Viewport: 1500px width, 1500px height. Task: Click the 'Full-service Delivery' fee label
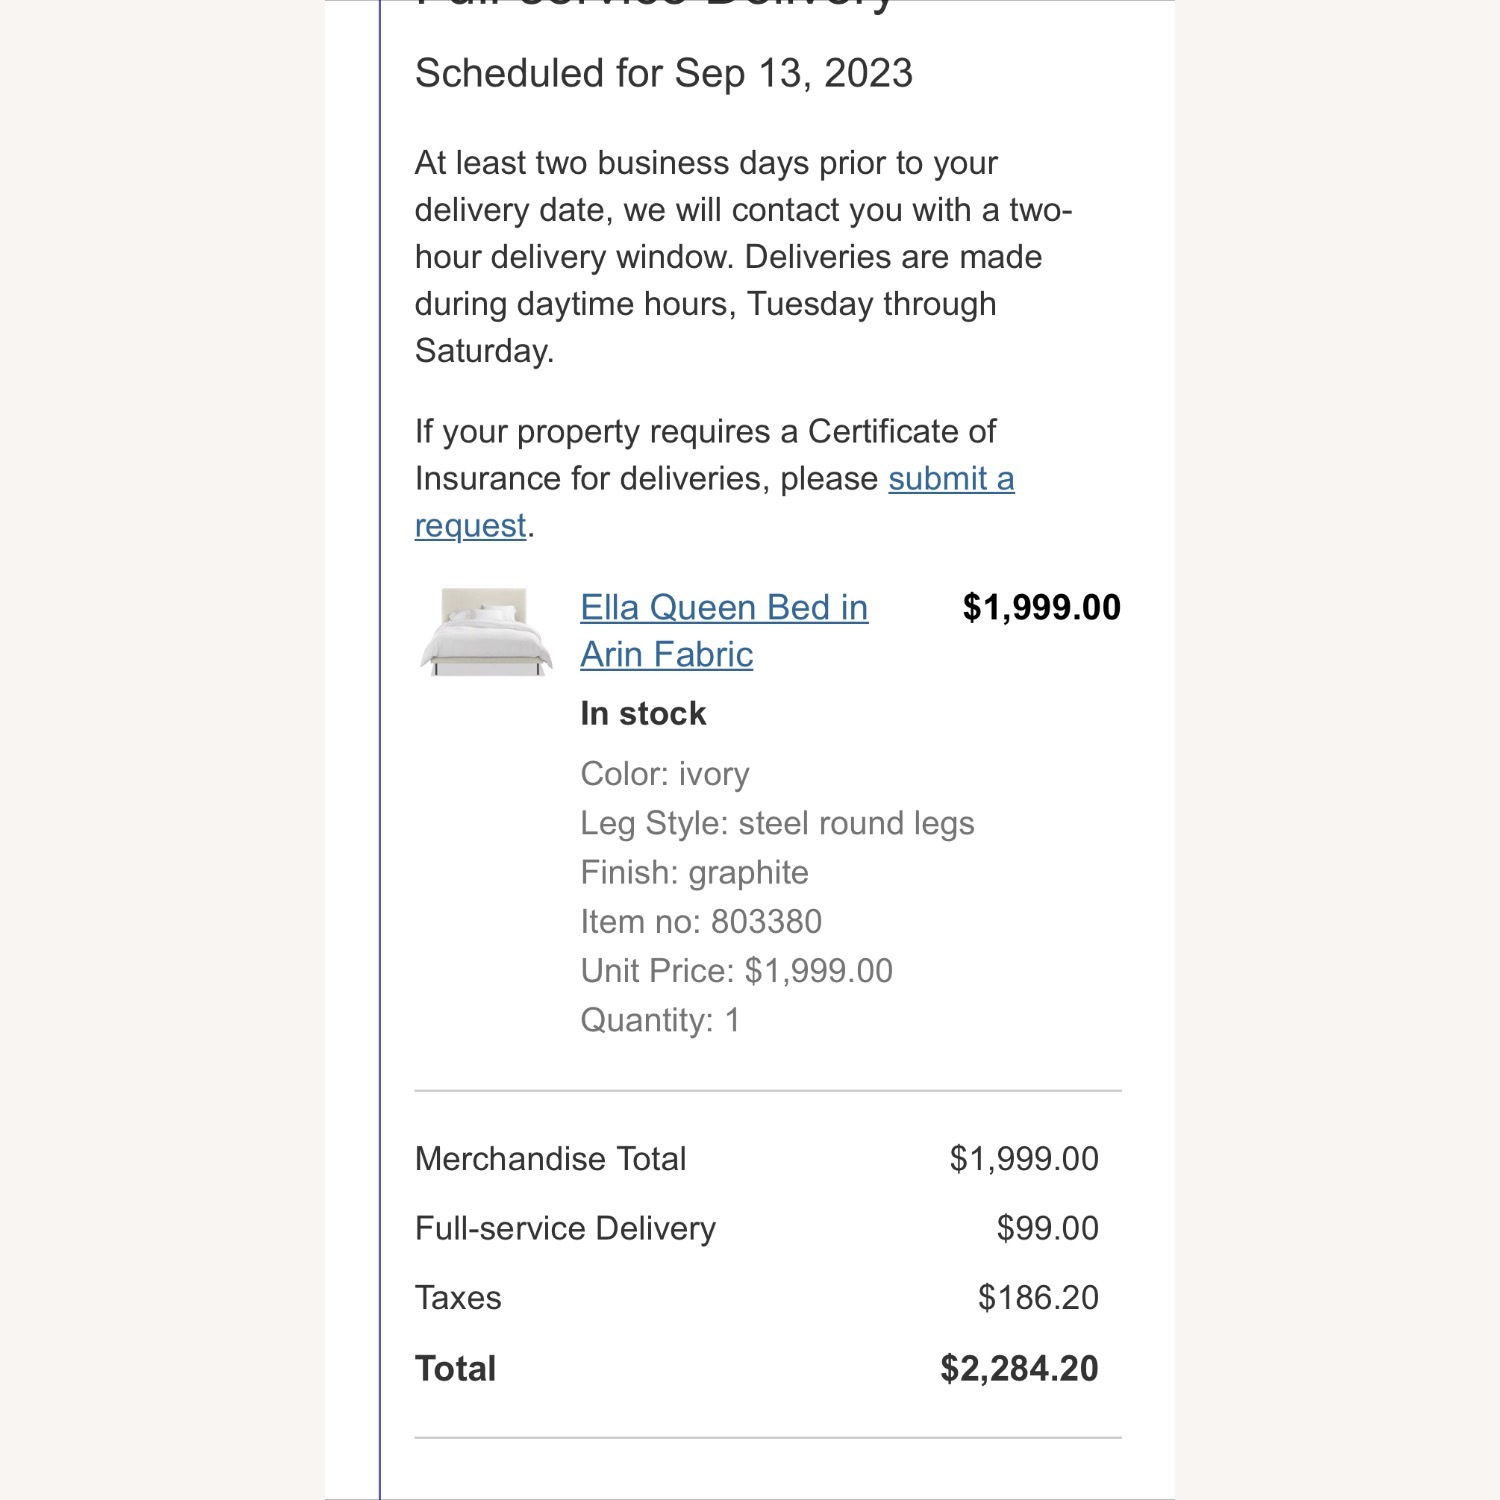tap(565, 1228)
